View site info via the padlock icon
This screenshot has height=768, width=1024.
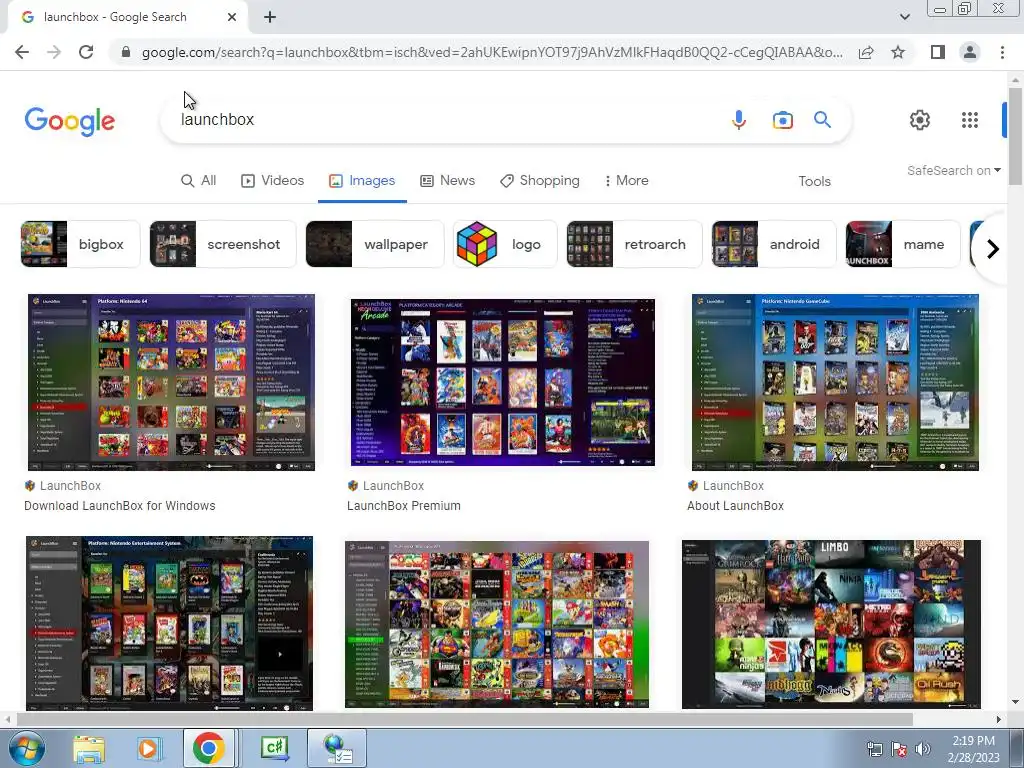tap(126, 52)
